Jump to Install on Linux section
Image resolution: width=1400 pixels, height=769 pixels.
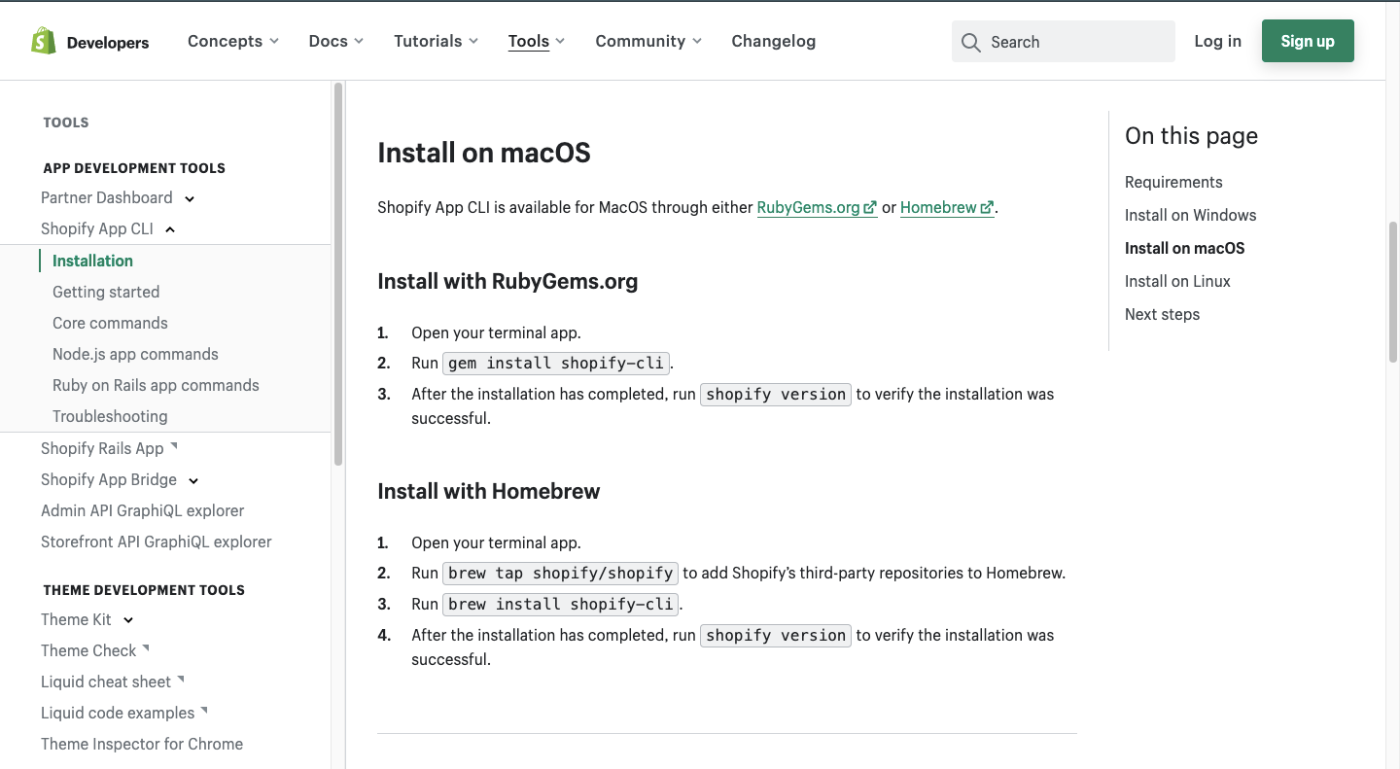click(x=1177, y=281)
